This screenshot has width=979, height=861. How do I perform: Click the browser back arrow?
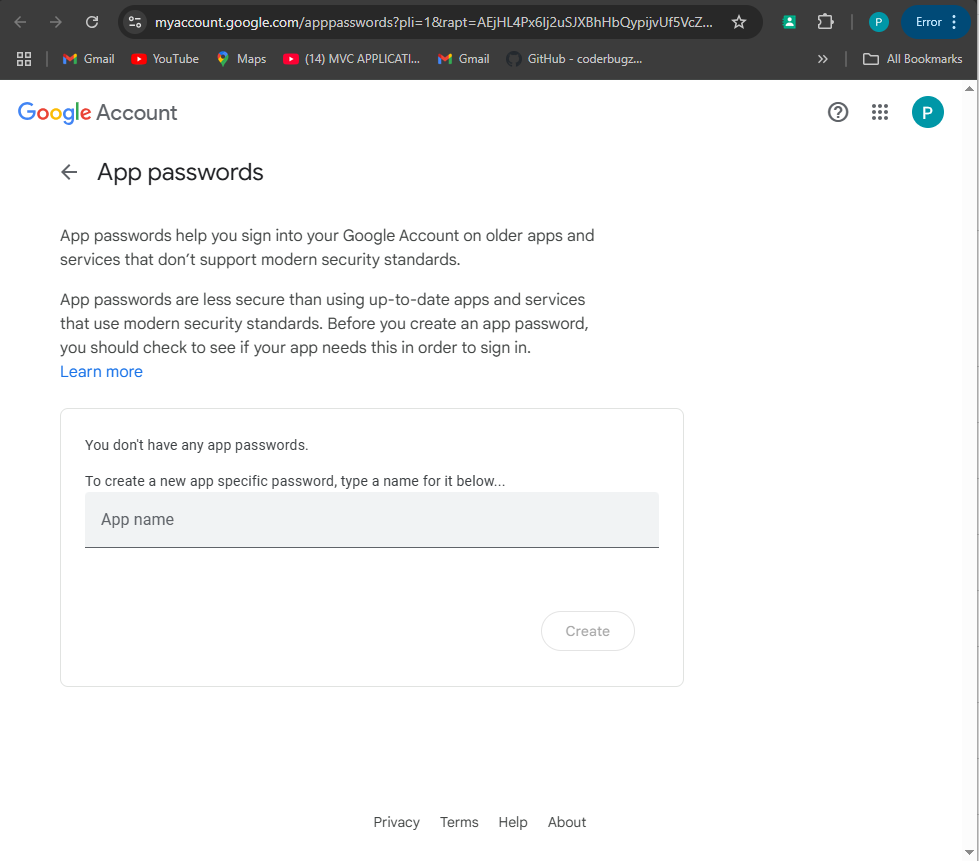pos(20,22)
